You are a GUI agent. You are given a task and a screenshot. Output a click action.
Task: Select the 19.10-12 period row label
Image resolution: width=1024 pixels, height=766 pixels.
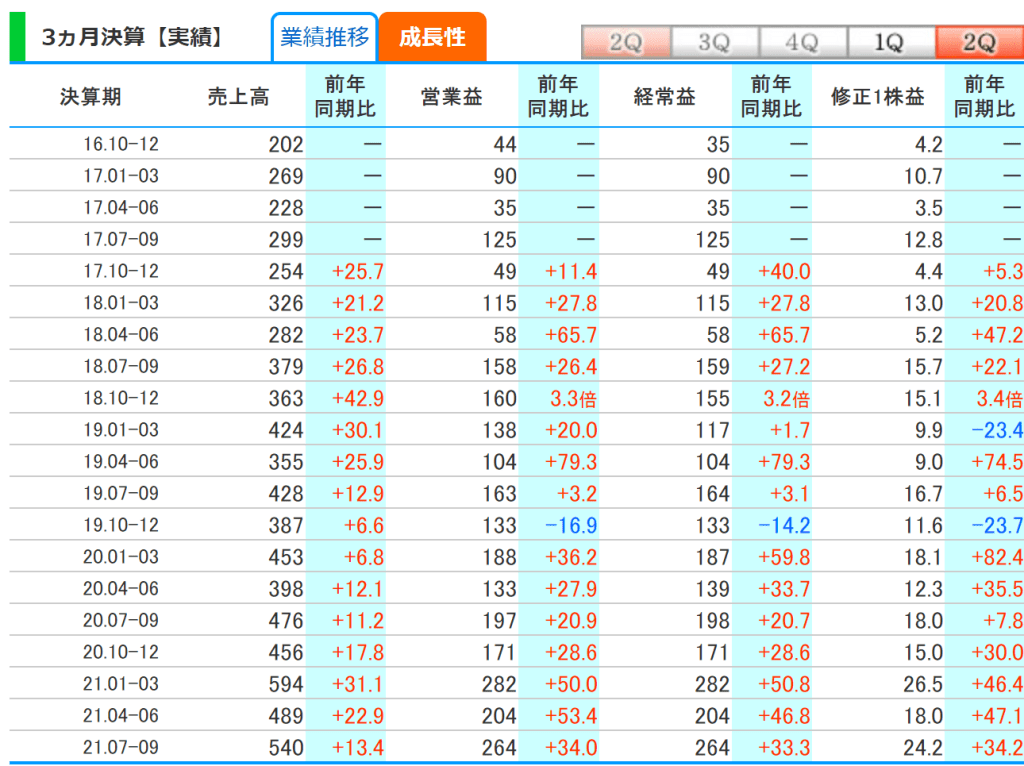coord(121,526)
